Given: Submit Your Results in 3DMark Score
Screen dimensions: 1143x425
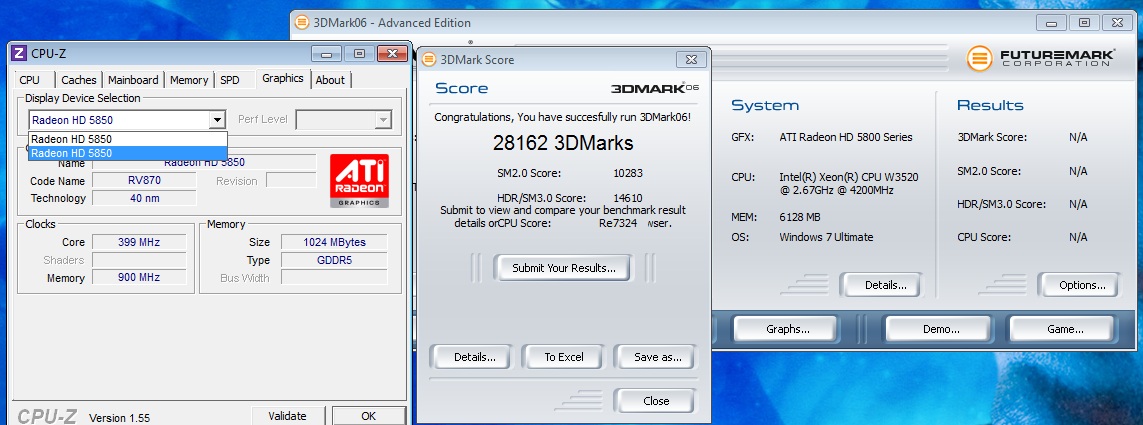Looking at the screenshot, I should pos(564,268).
